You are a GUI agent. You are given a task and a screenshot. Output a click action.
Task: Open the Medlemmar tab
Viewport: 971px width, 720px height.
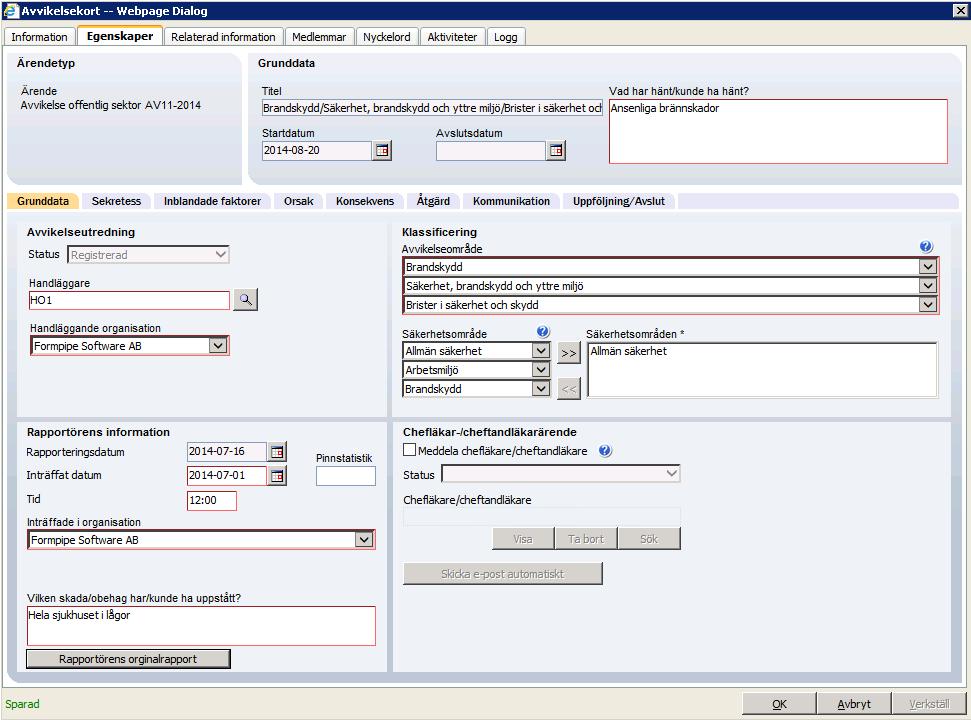point(319,37)
